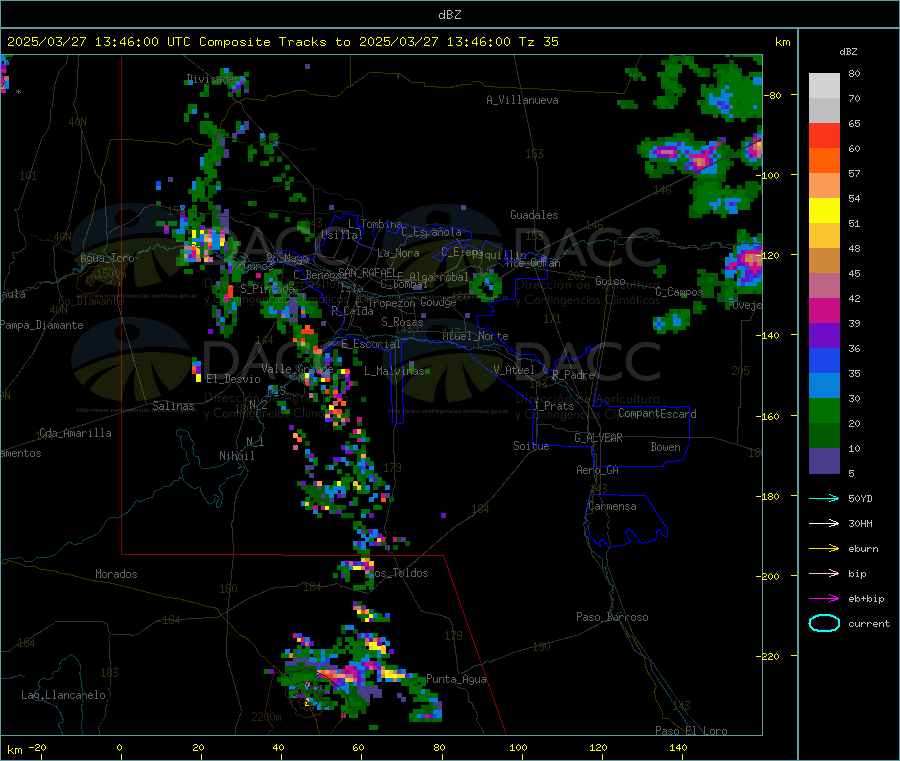
Task: Click the 'La_Nora' map label
Action: click(x=398, y=253)
